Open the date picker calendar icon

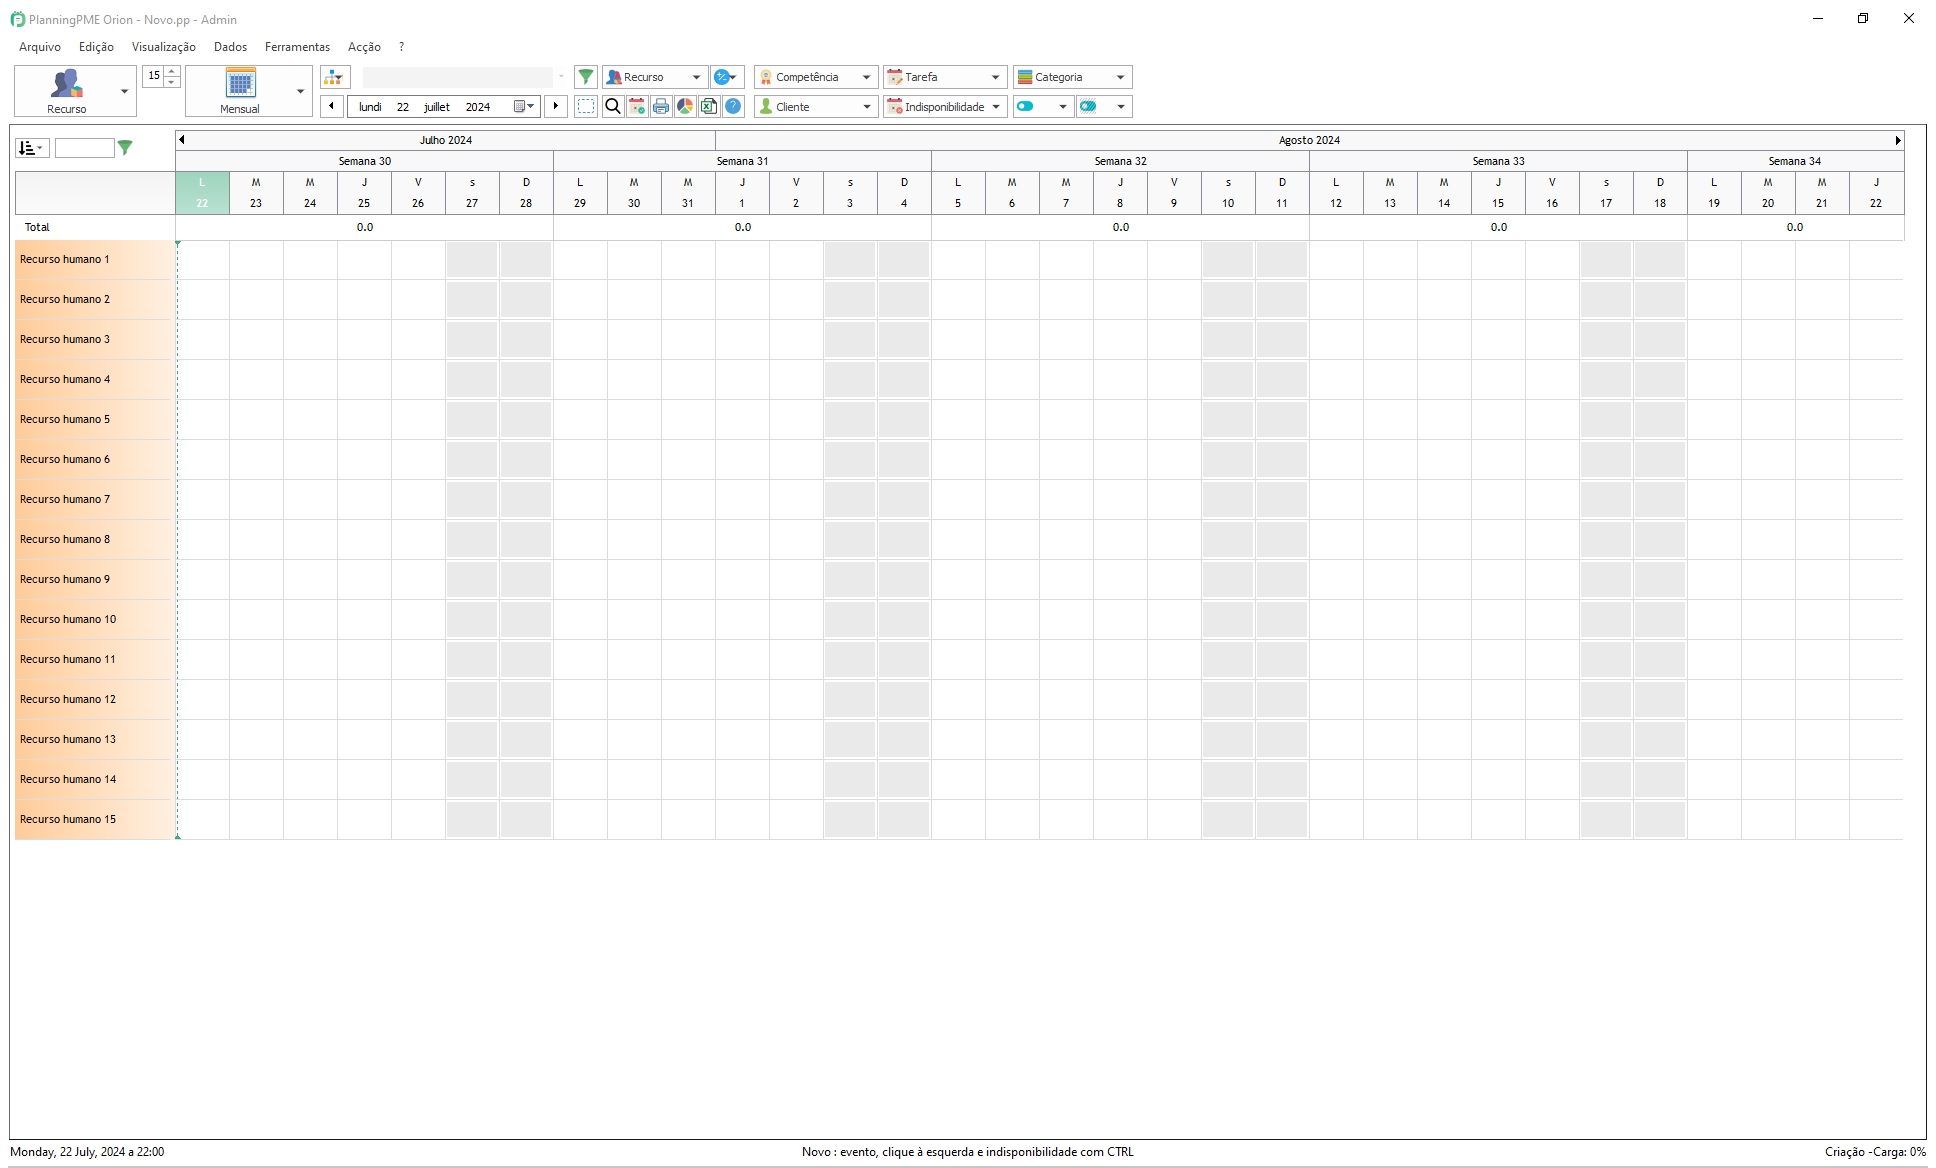tap(524, 106)
